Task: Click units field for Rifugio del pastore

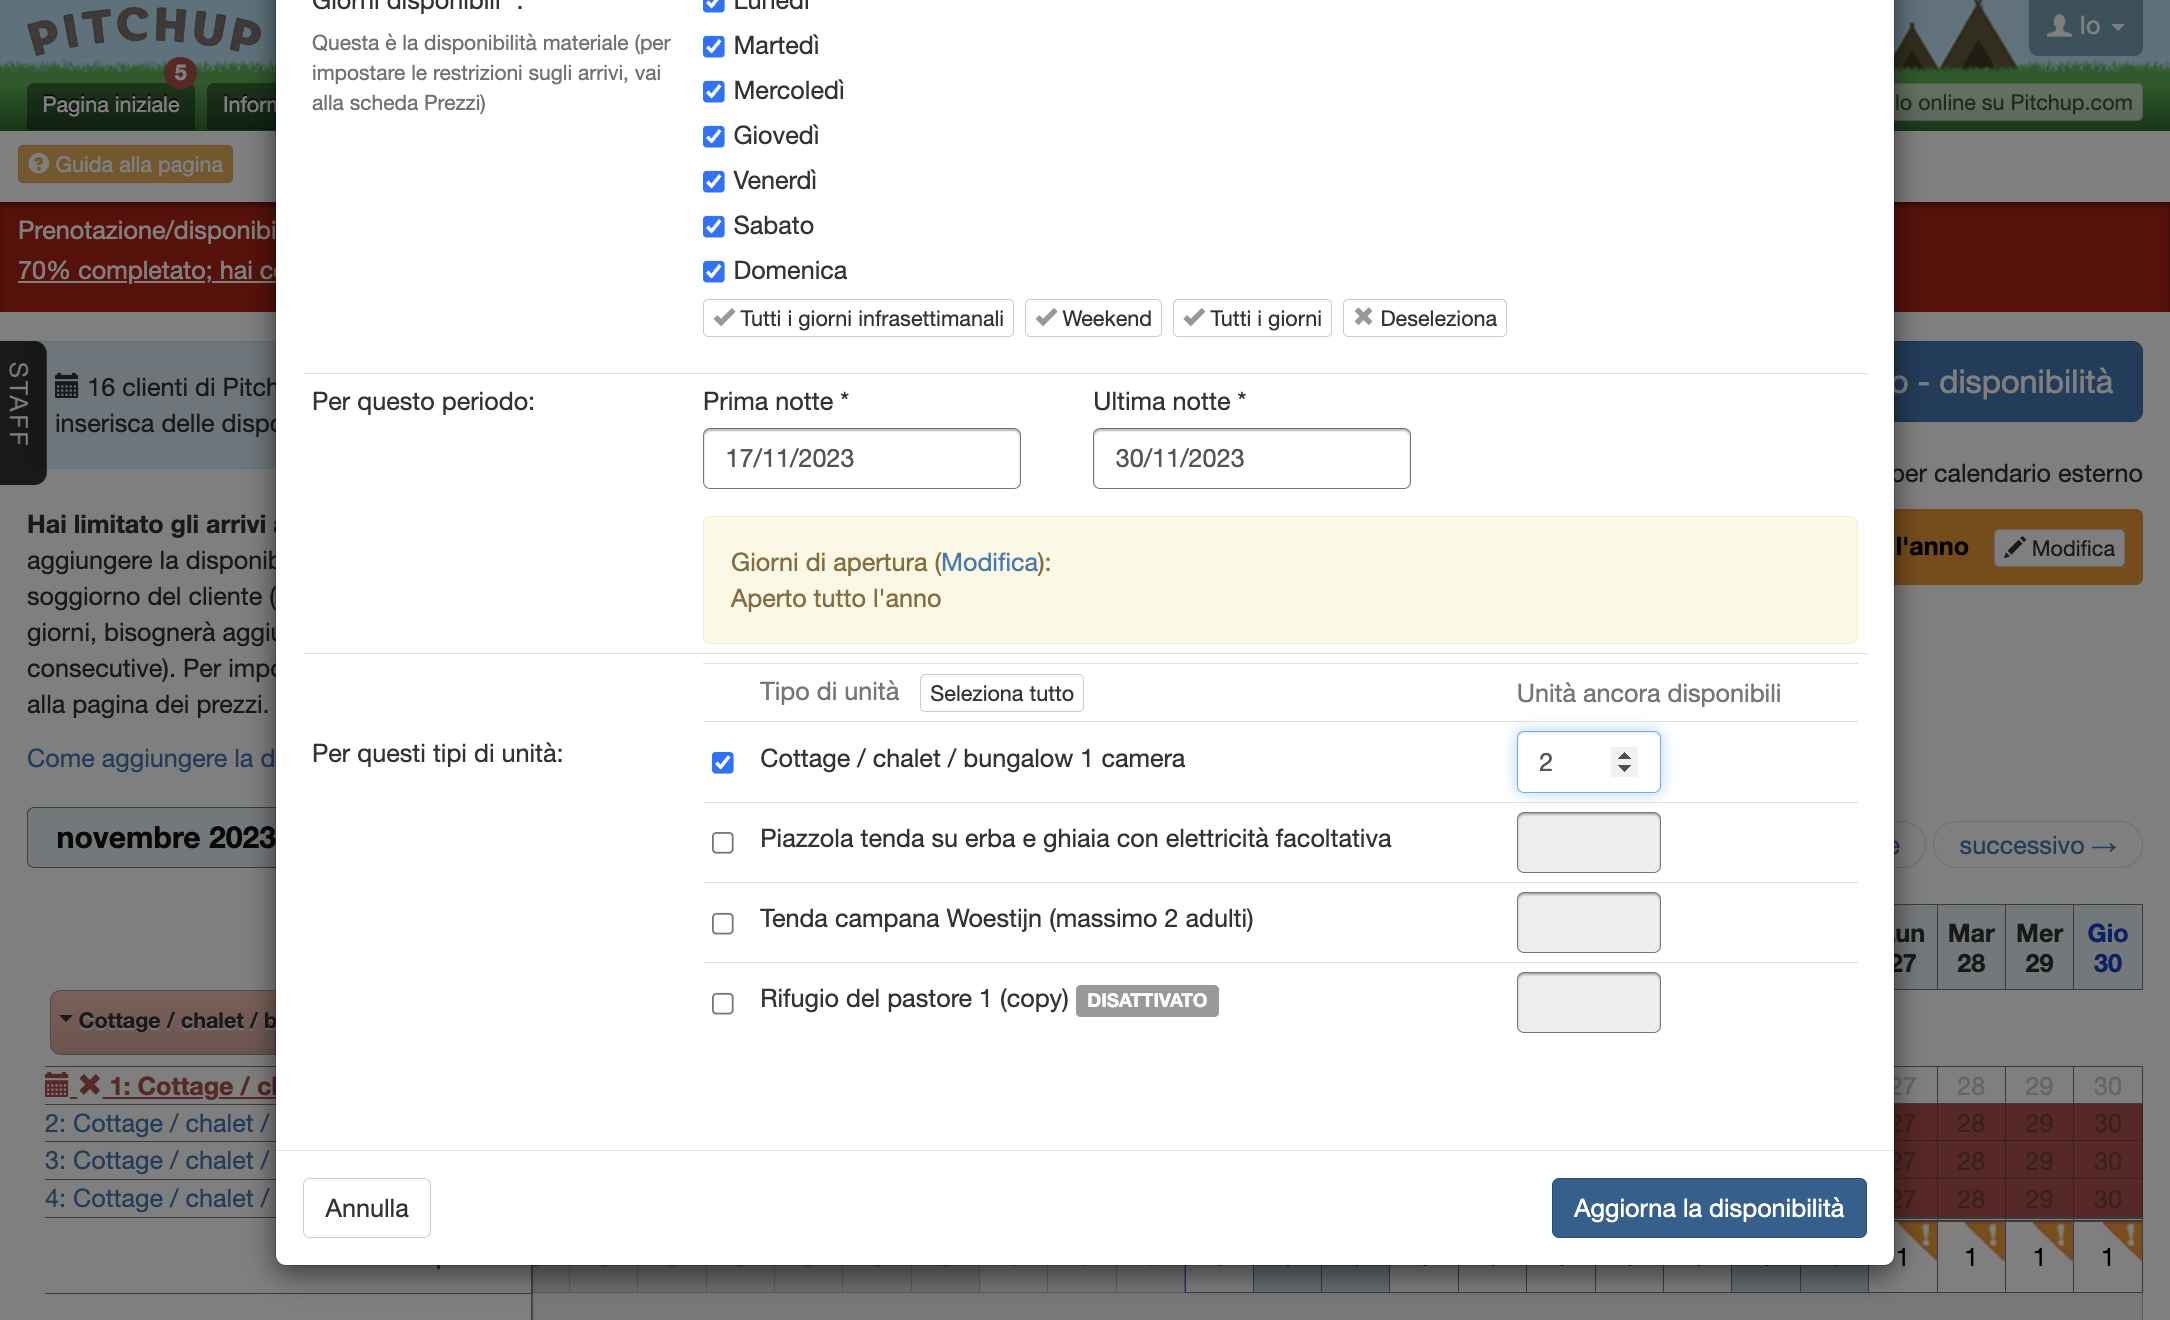Action: pyautogui.click(x=1588, y=1002)
